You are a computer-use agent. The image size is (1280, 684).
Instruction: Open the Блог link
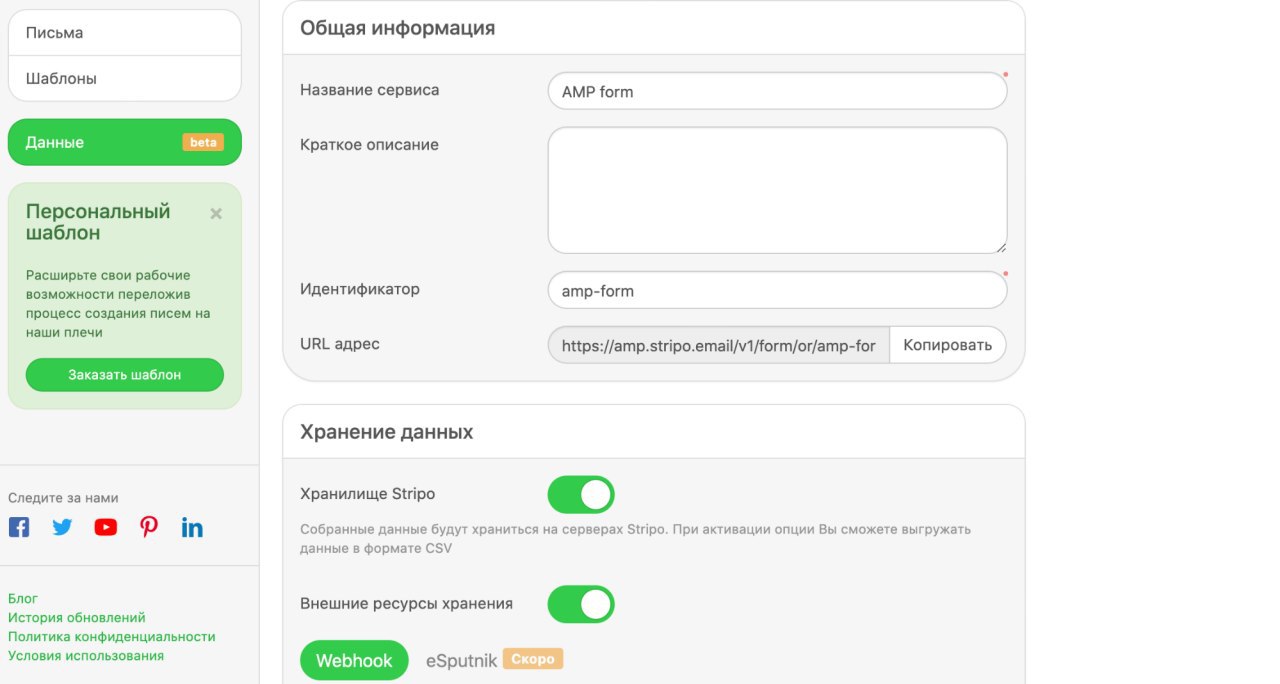(x=23, y=598)
